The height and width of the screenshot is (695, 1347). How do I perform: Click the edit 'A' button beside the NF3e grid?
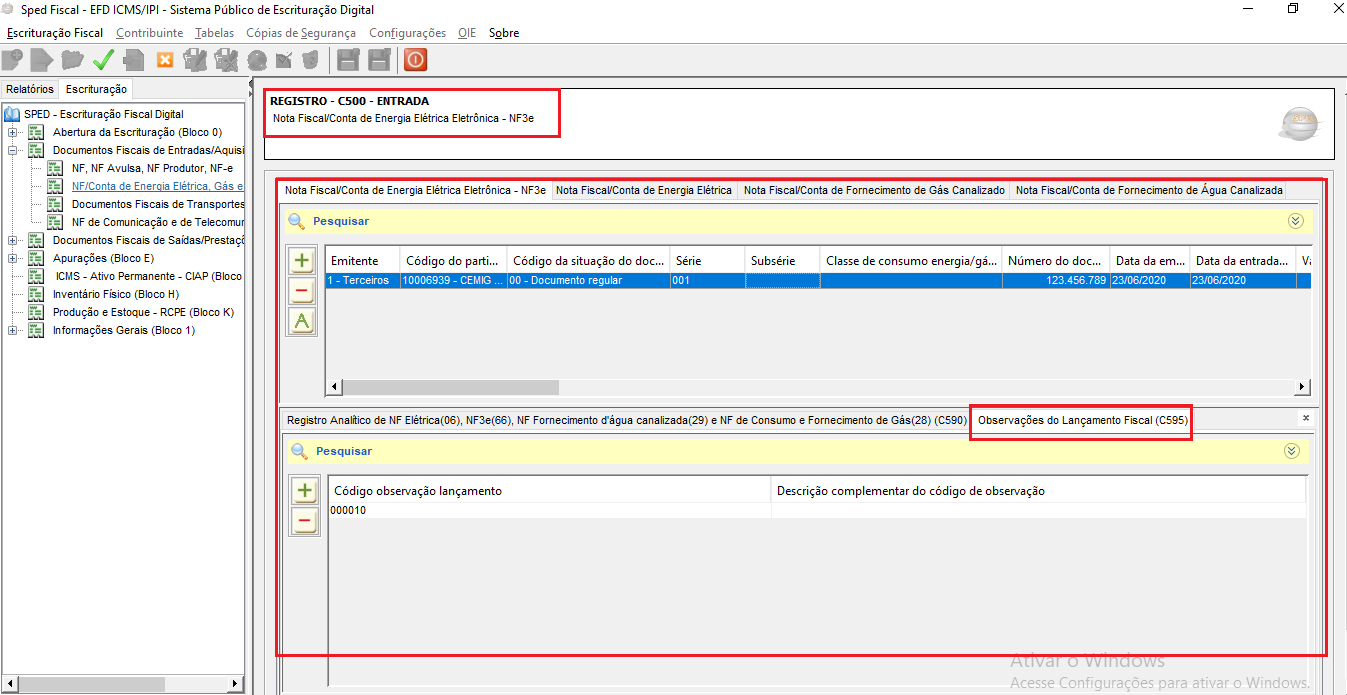(x=303, y=321)
